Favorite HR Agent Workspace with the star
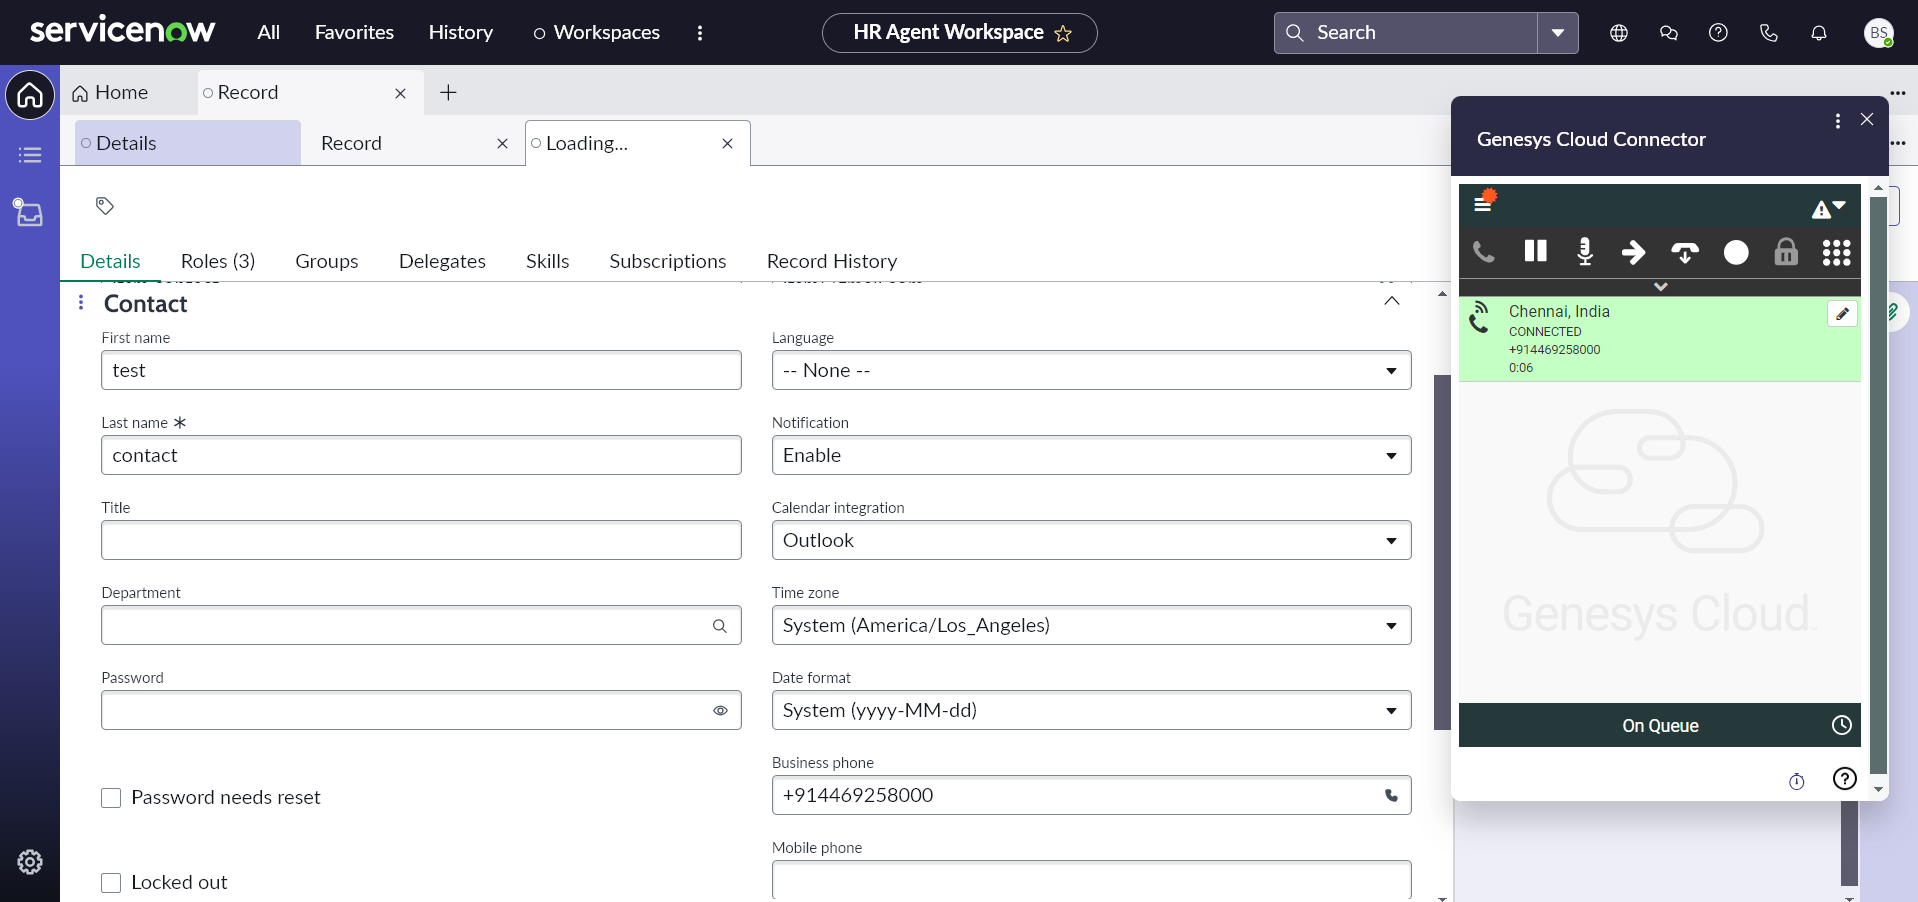Viewport: 1918px width, 902px height. (x=1063, y=34)
